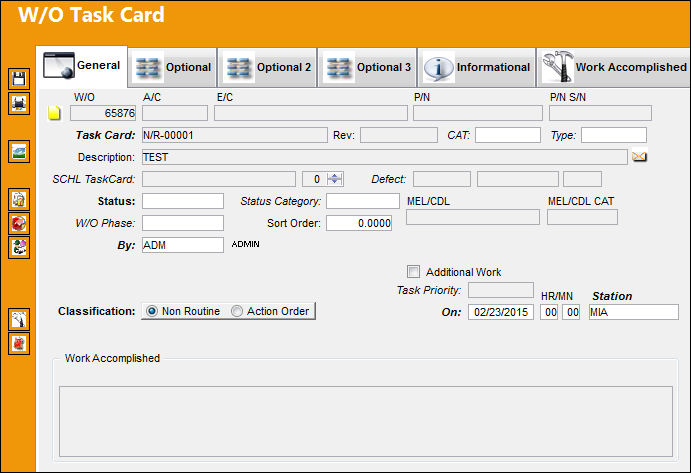Go to the Informational tab

(477, 67)
